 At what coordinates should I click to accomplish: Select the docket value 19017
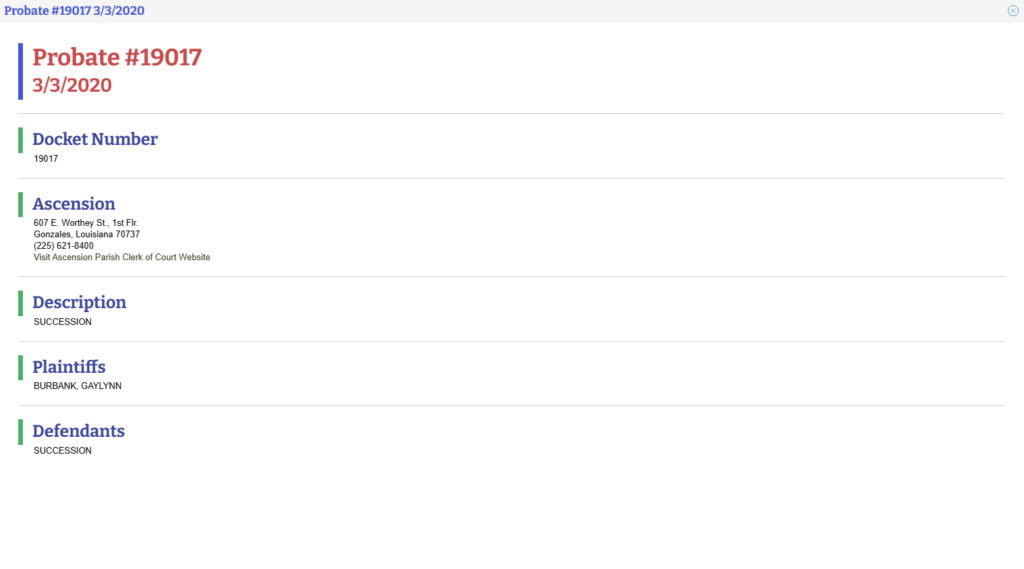(46, 158)
